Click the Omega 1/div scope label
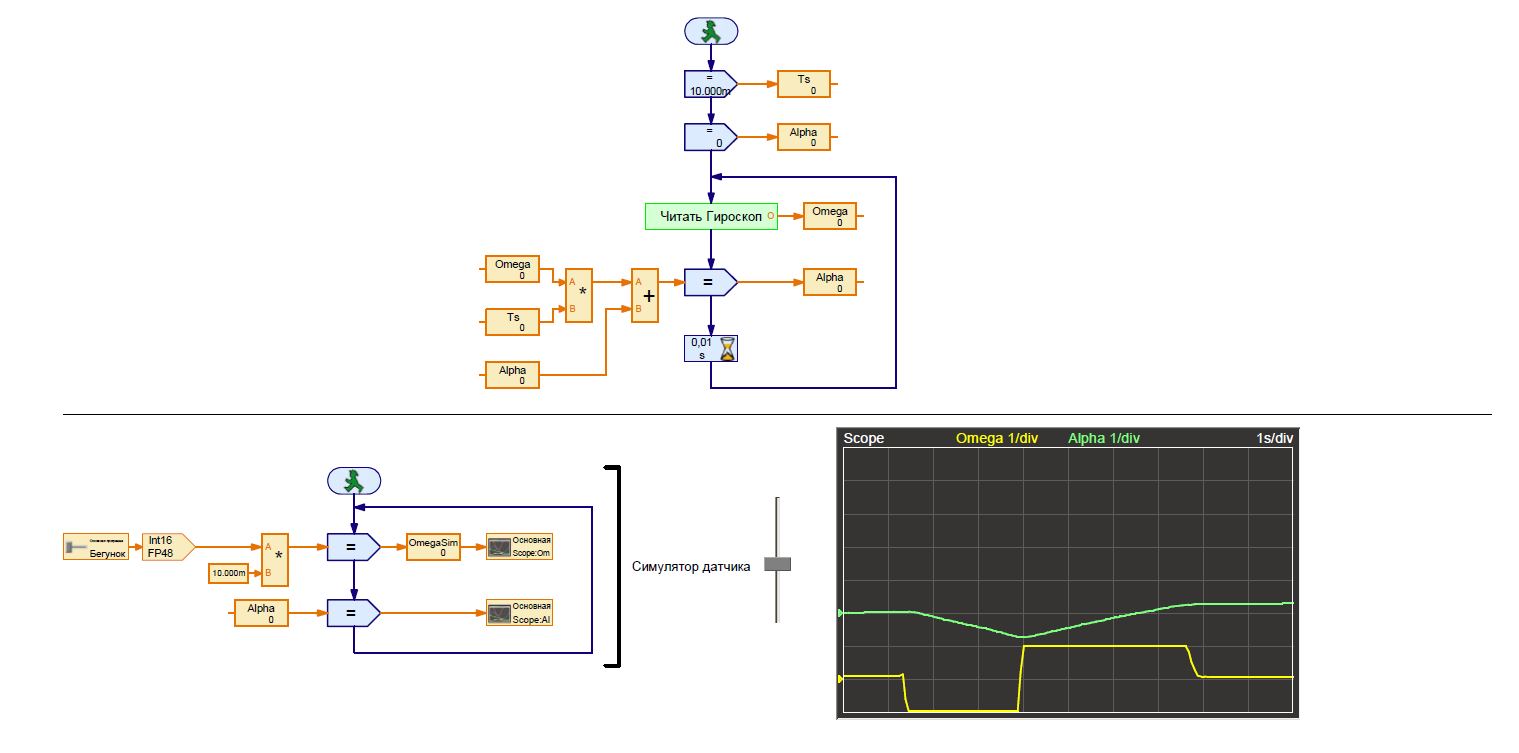 (997, 438)
